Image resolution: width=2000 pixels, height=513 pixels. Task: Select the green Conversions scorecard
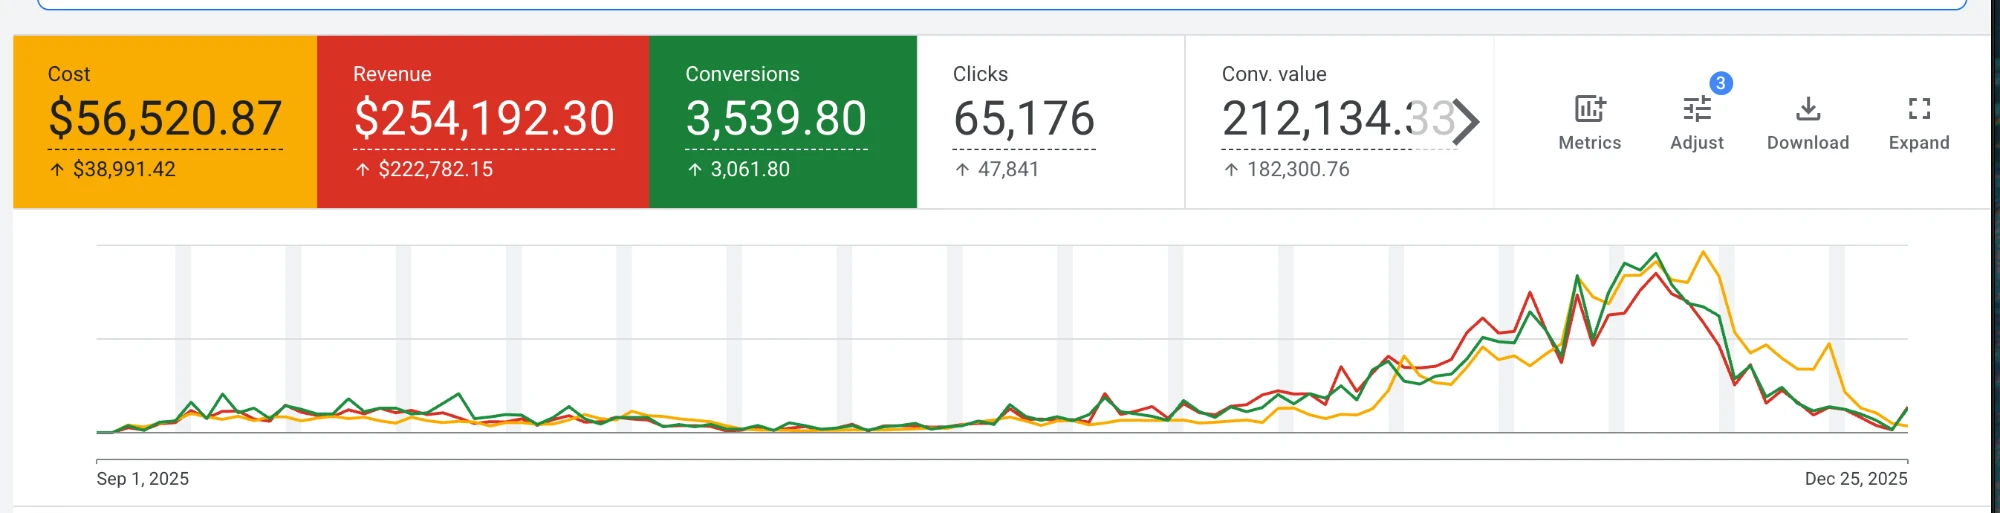(783, 122)
